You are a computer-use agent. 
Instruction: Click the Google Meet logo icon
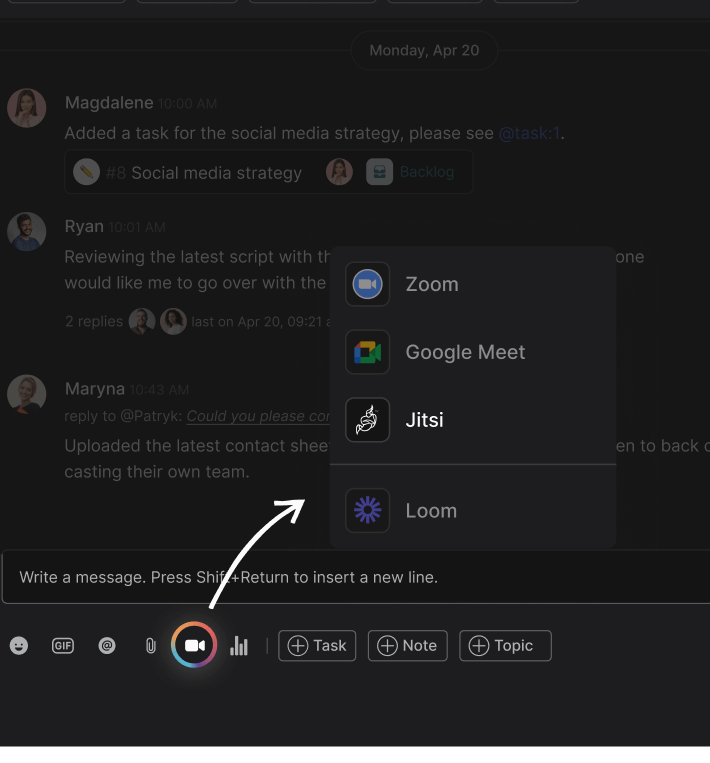367,352
